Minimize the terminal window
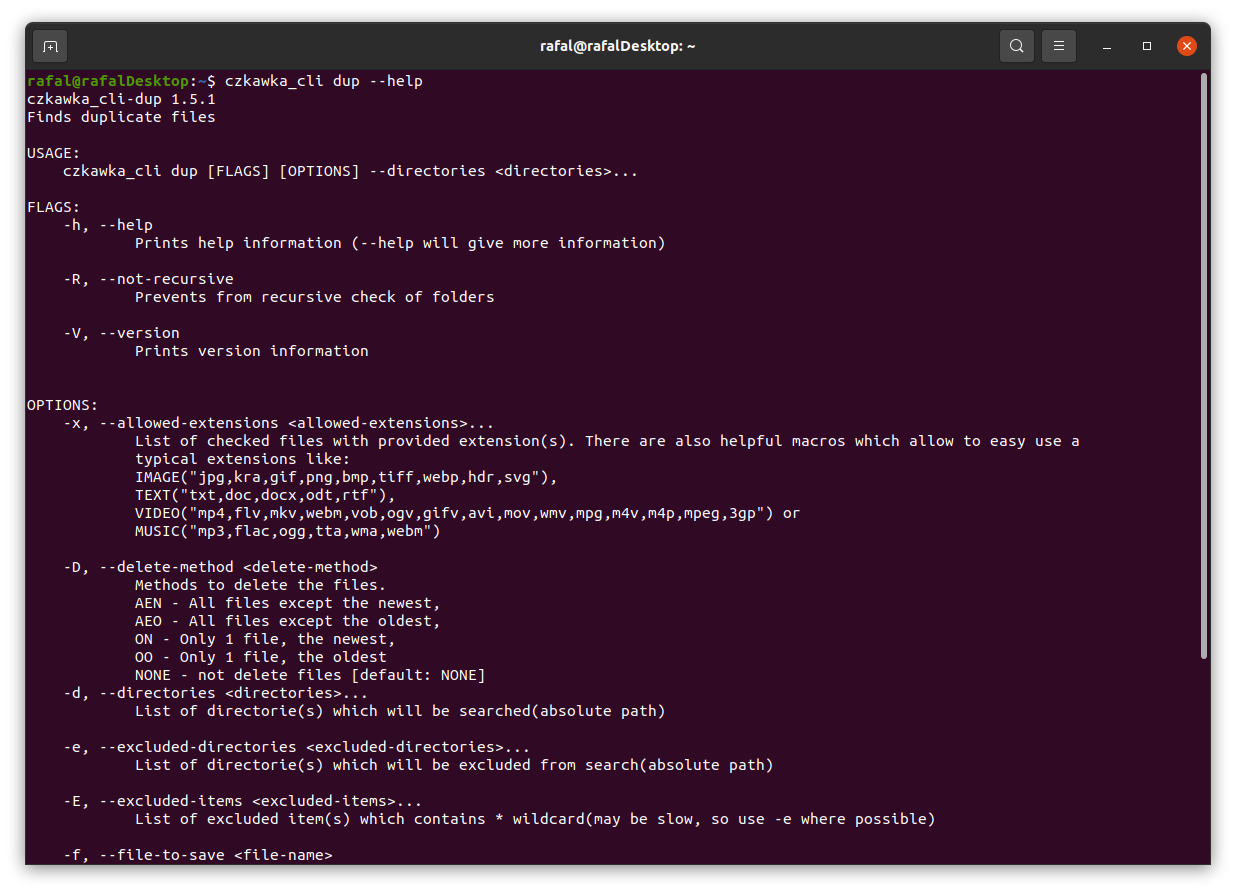 click(1107, 46)
